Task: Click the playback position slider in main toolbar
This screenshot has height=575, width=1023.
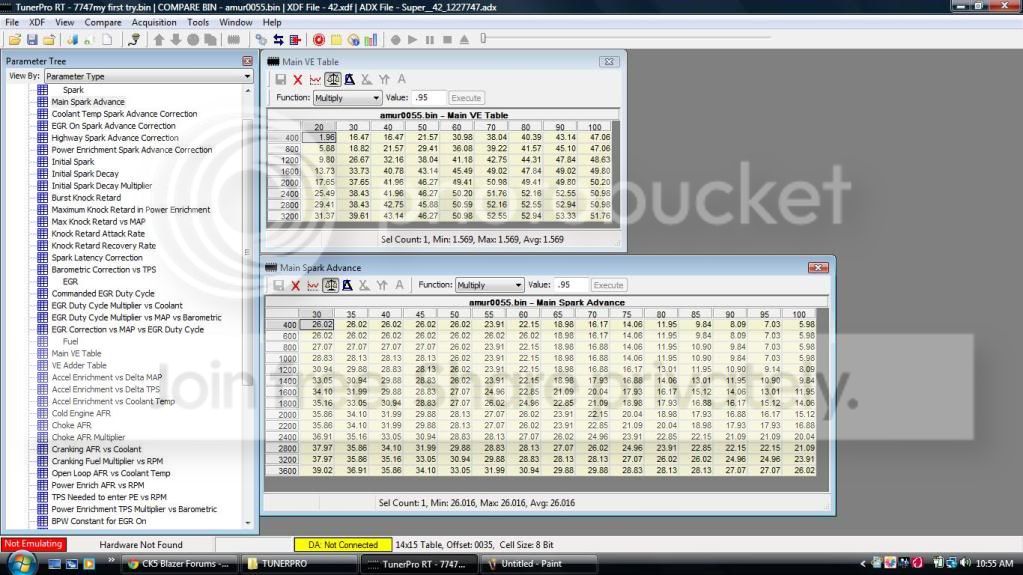Action: [483, 39]
